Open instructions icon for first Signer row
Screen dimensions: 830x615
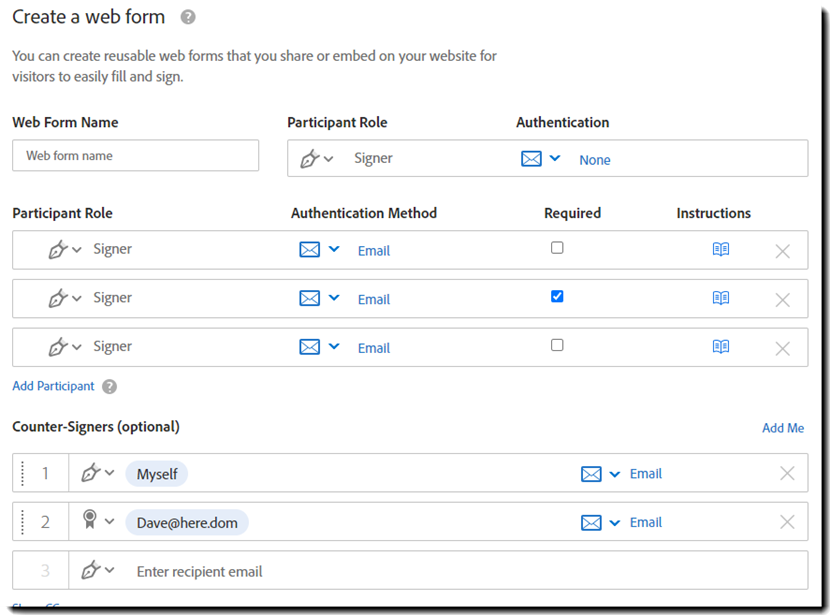(x=720, y=250)
